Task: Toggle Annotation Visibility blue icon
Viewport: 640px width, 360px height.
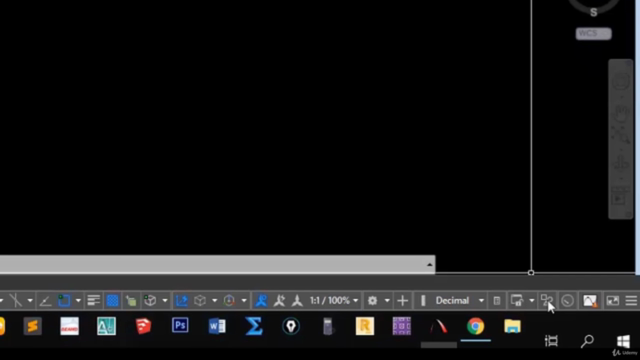Action: pyautogui.click(x=261, y=301)
